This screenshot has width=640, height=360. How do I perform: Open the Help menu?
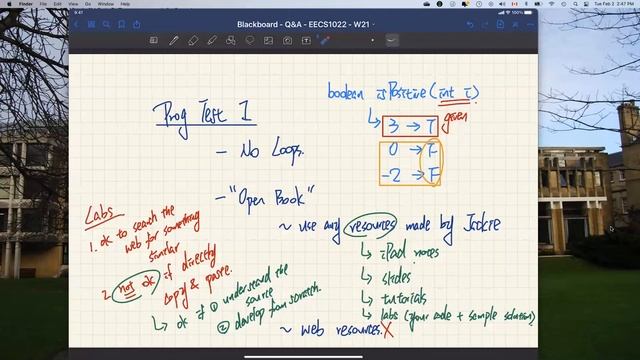125,4
